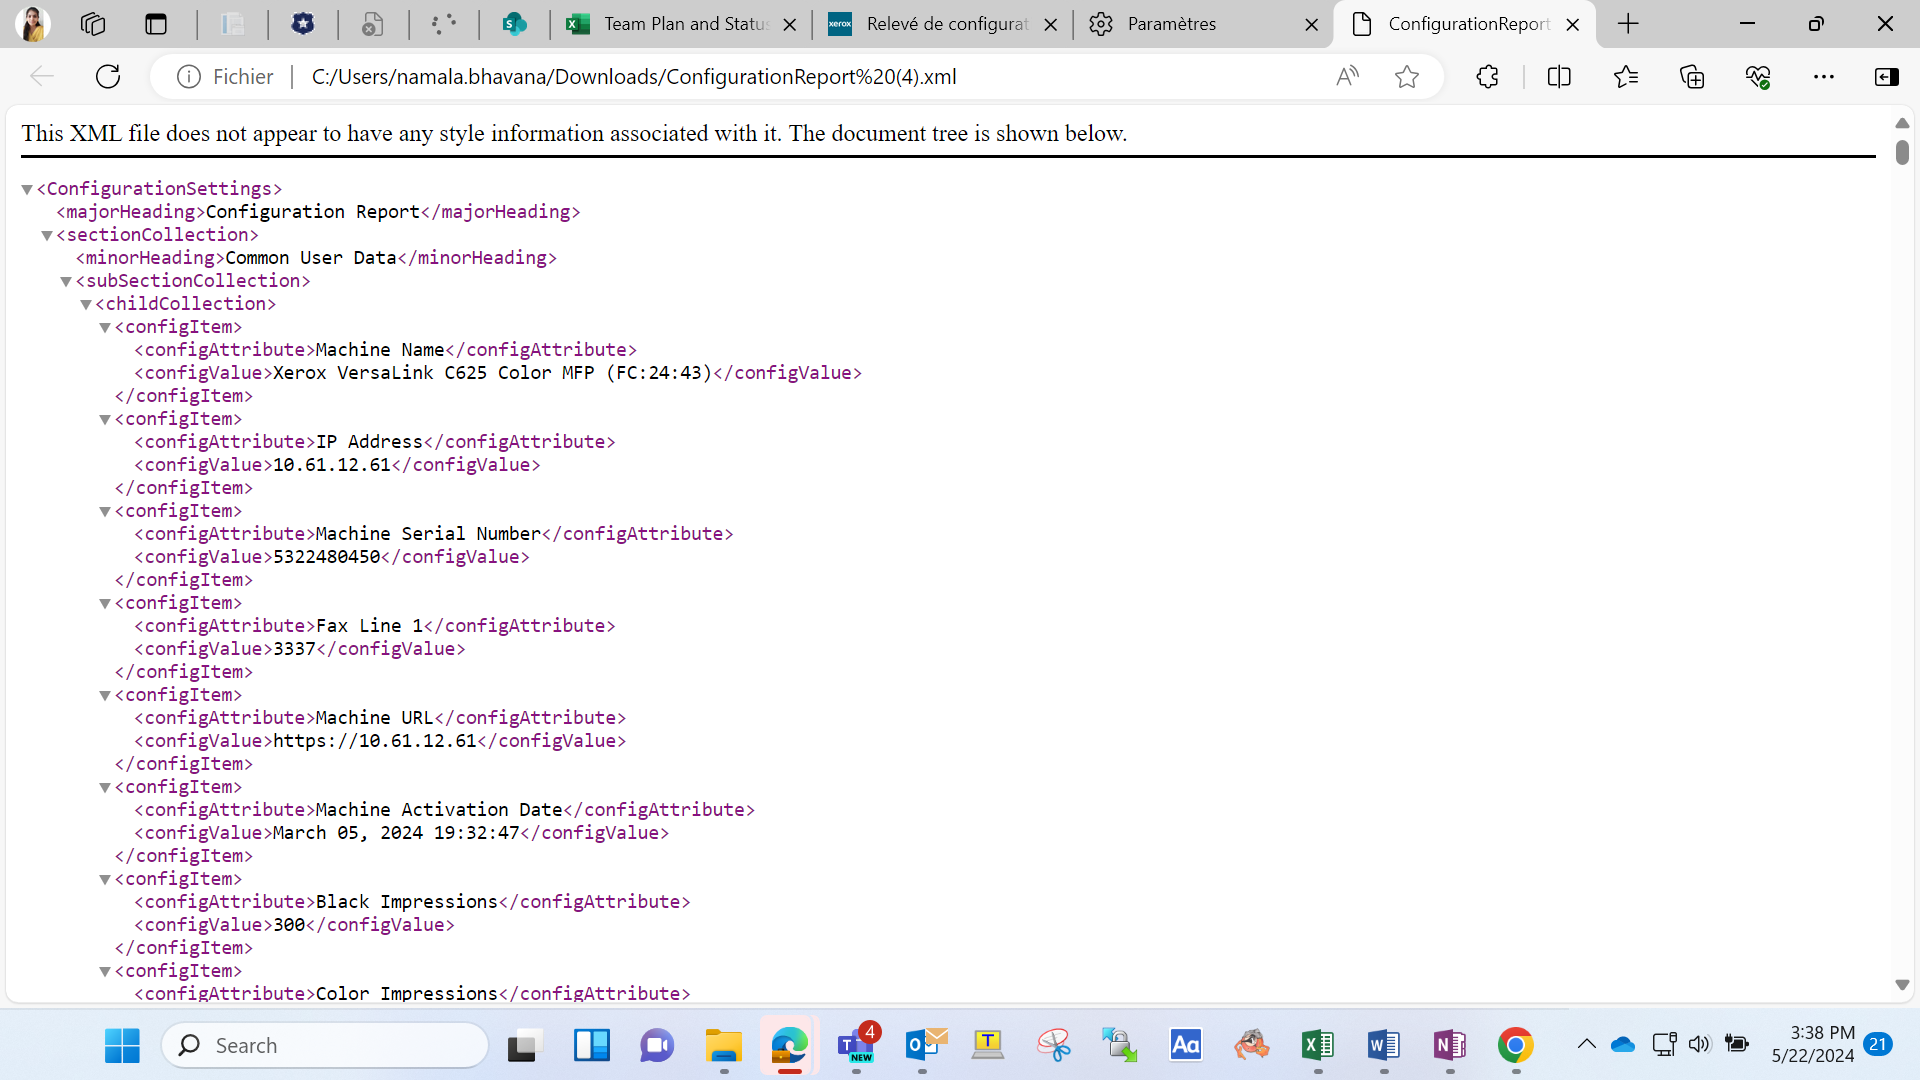The image size is (1920, 1080).
Task: Click the vertical scrollbar down arrow
Action: [1902, 986]
